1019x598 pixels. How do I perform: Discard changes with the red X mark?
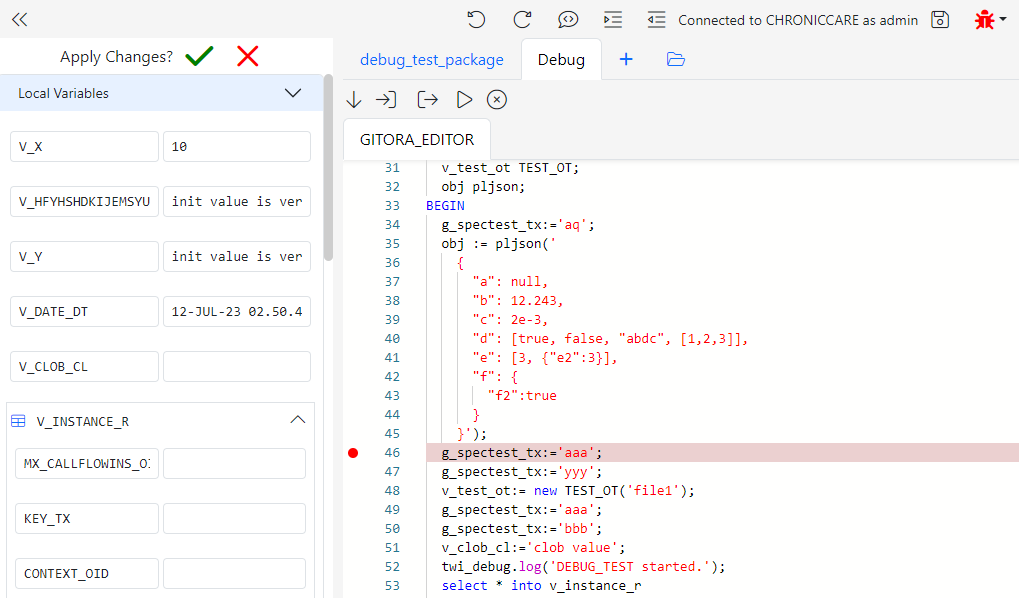(x=247, y=56)
